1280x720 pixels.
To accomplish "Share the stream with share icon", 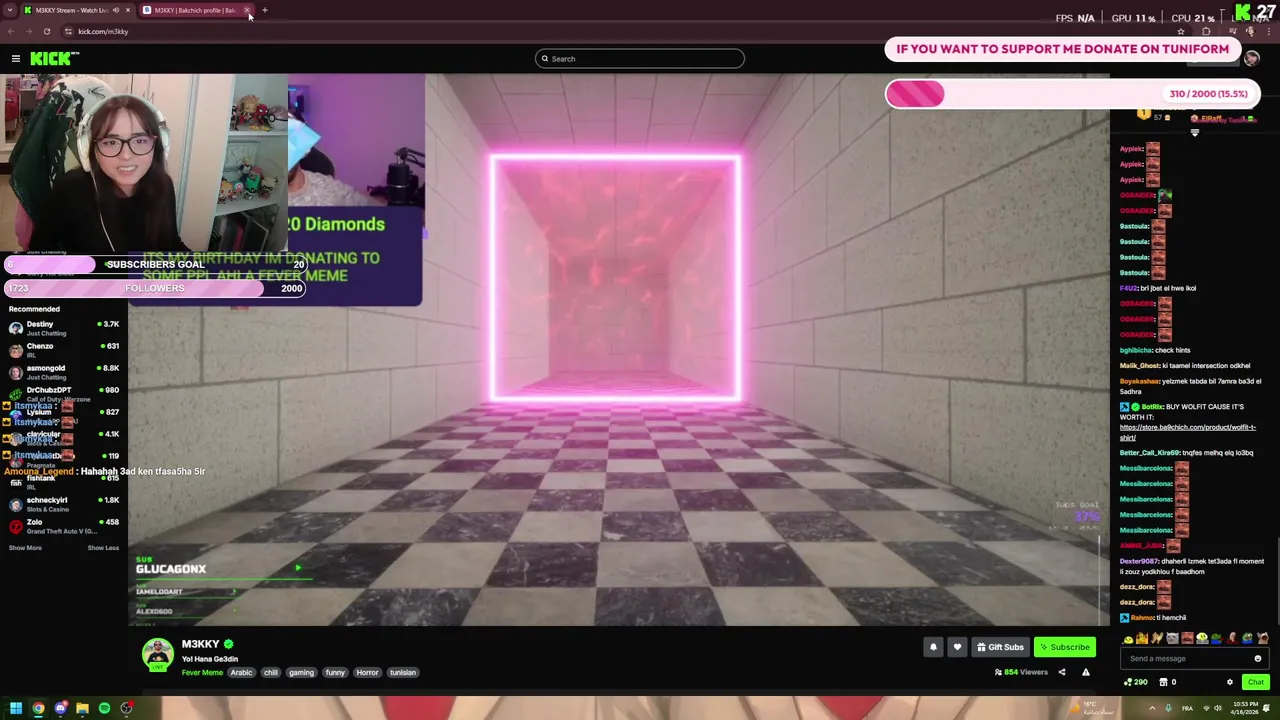I will tap(1062, 672).
